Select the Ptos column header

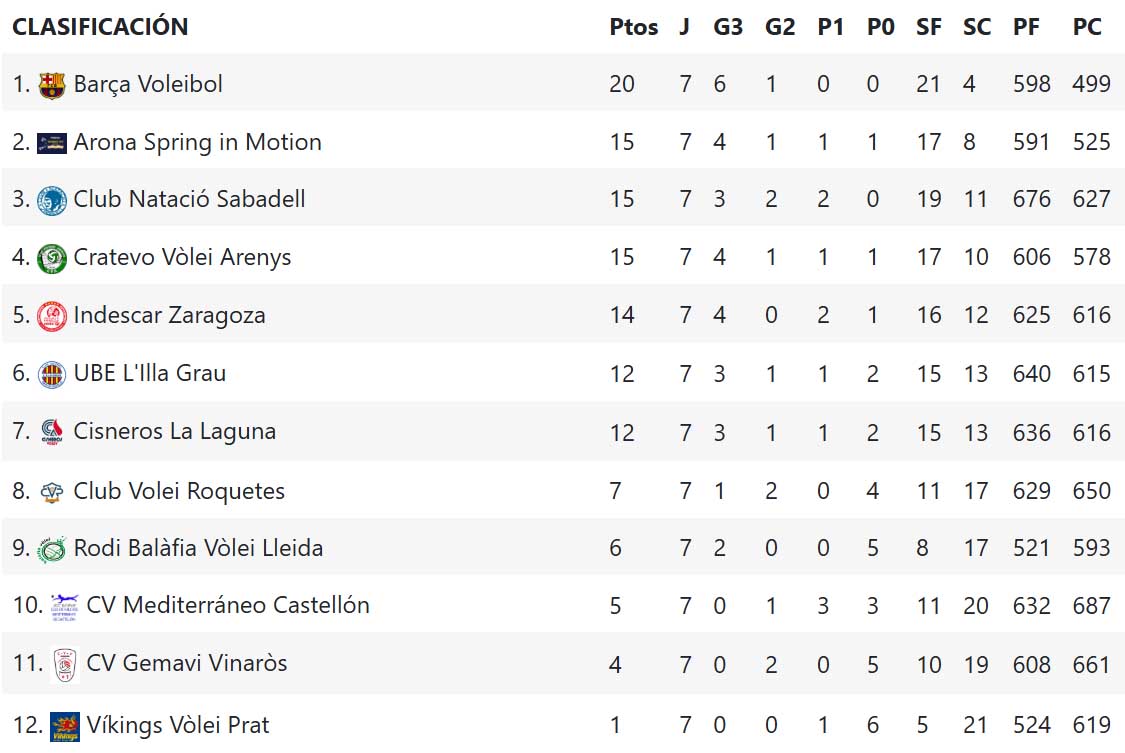coord(633,27)
